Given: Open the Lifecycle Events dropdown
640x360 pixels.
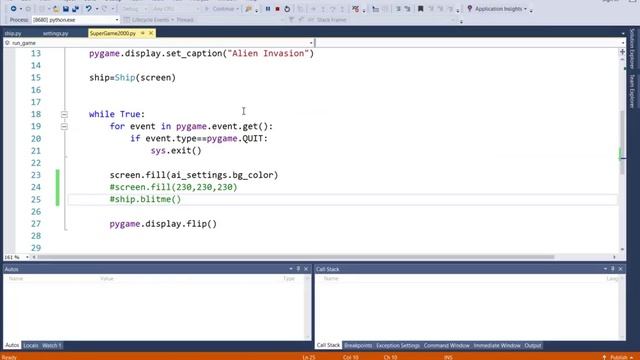Looking at the screenshot, I should [172, 20].
